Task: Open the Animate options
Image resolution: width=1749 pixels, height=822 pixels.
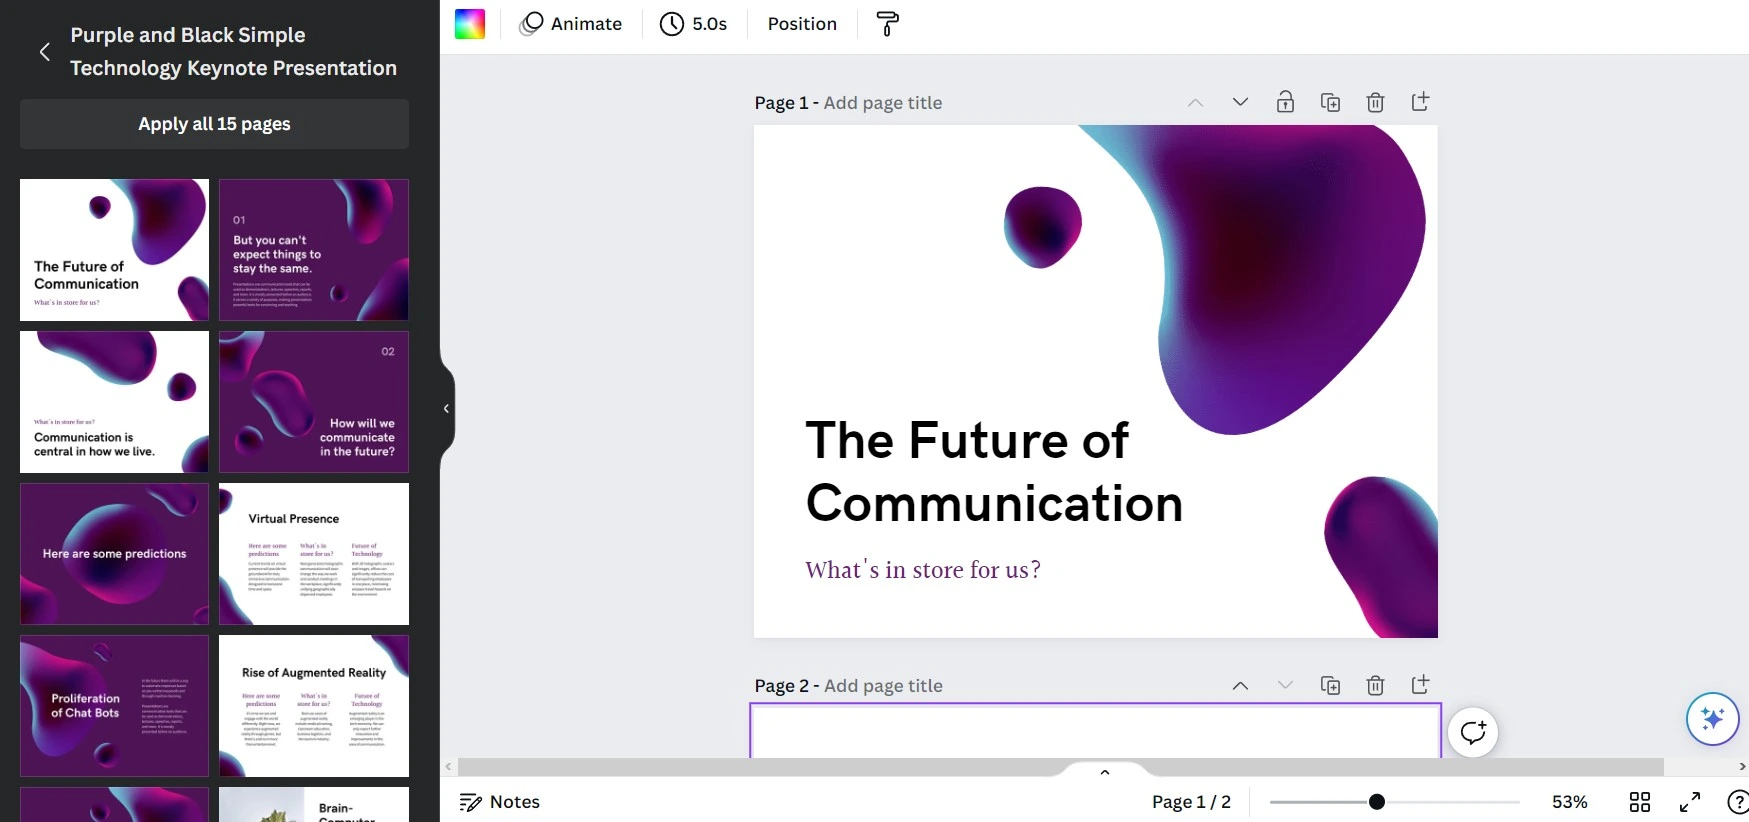Action: [x=571, y=24]
